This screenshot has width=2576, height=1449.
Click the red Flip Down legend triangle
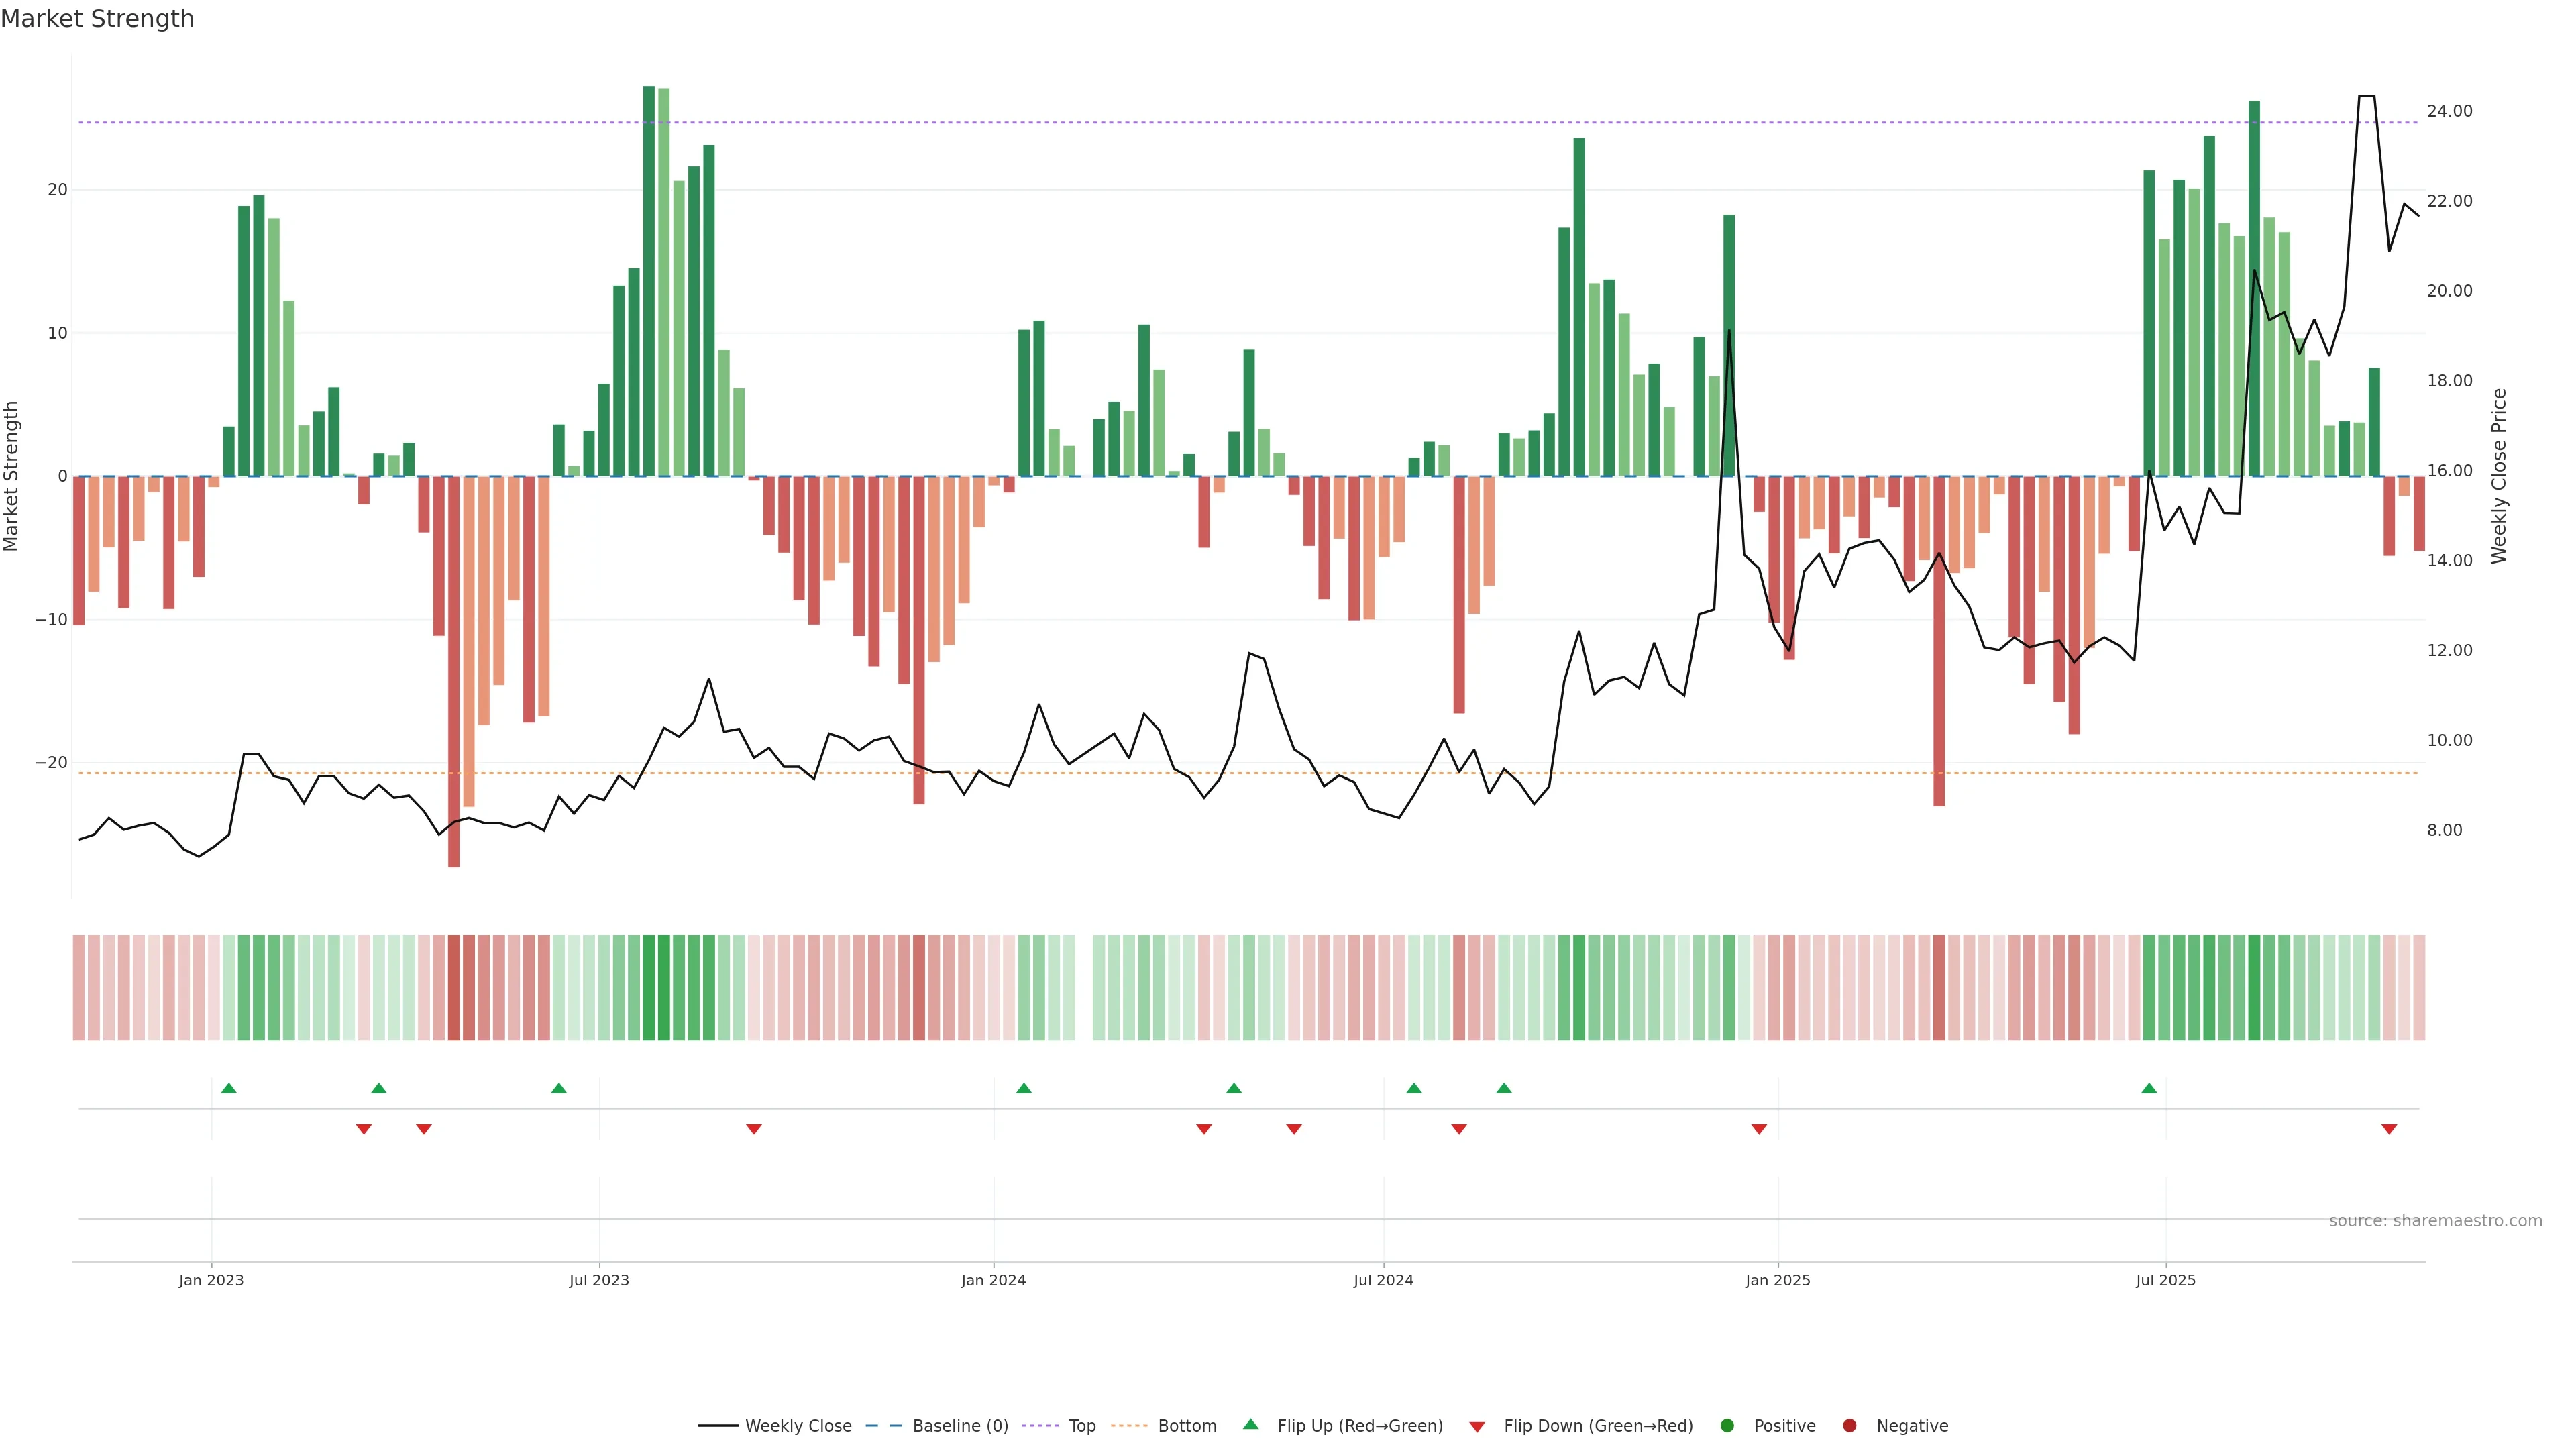[1477, 1427]
